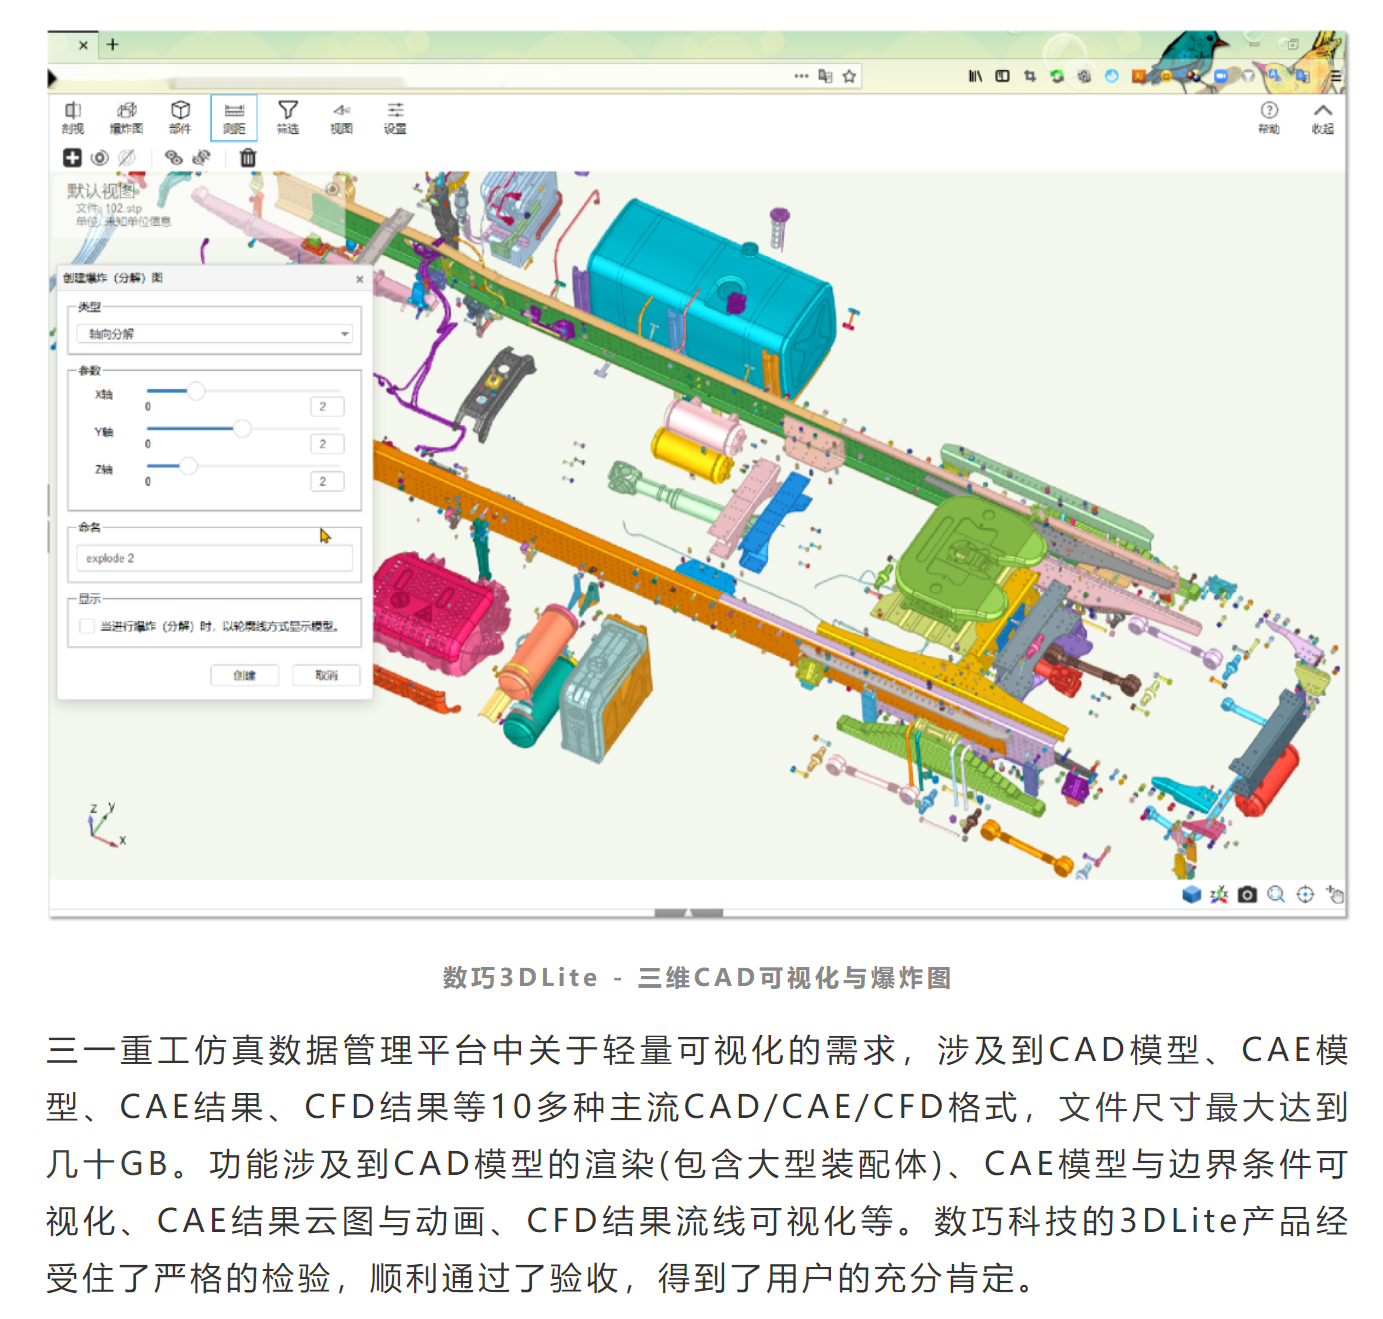Click the crop screenshot extension icon
The image size is (1383, 1319).
point(1030,76)
